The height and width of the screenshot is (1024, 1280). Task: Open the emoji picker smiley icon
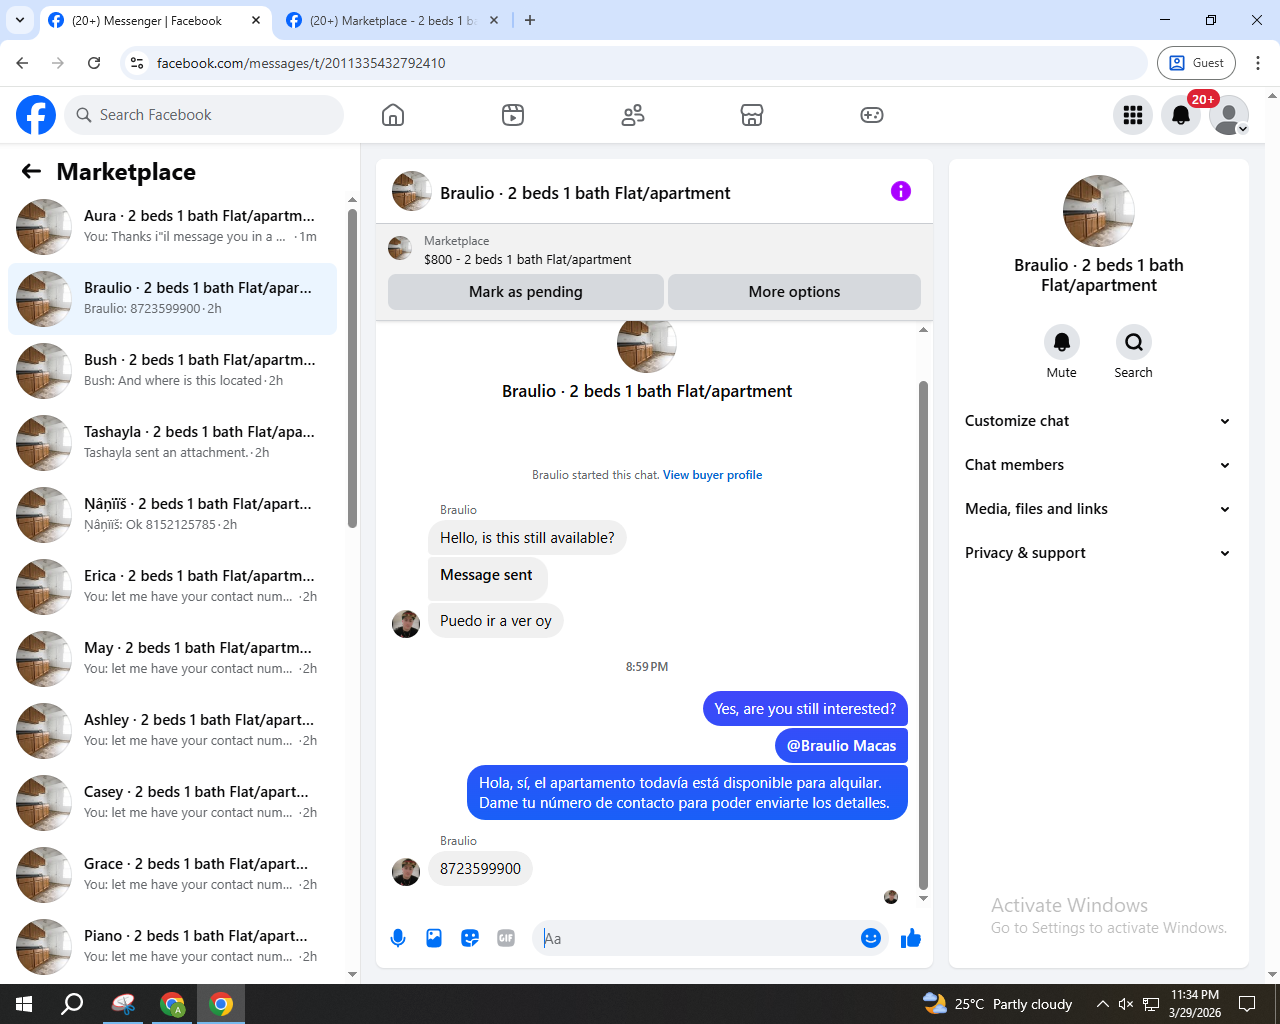pyautogui.click(x=871, y=938)
